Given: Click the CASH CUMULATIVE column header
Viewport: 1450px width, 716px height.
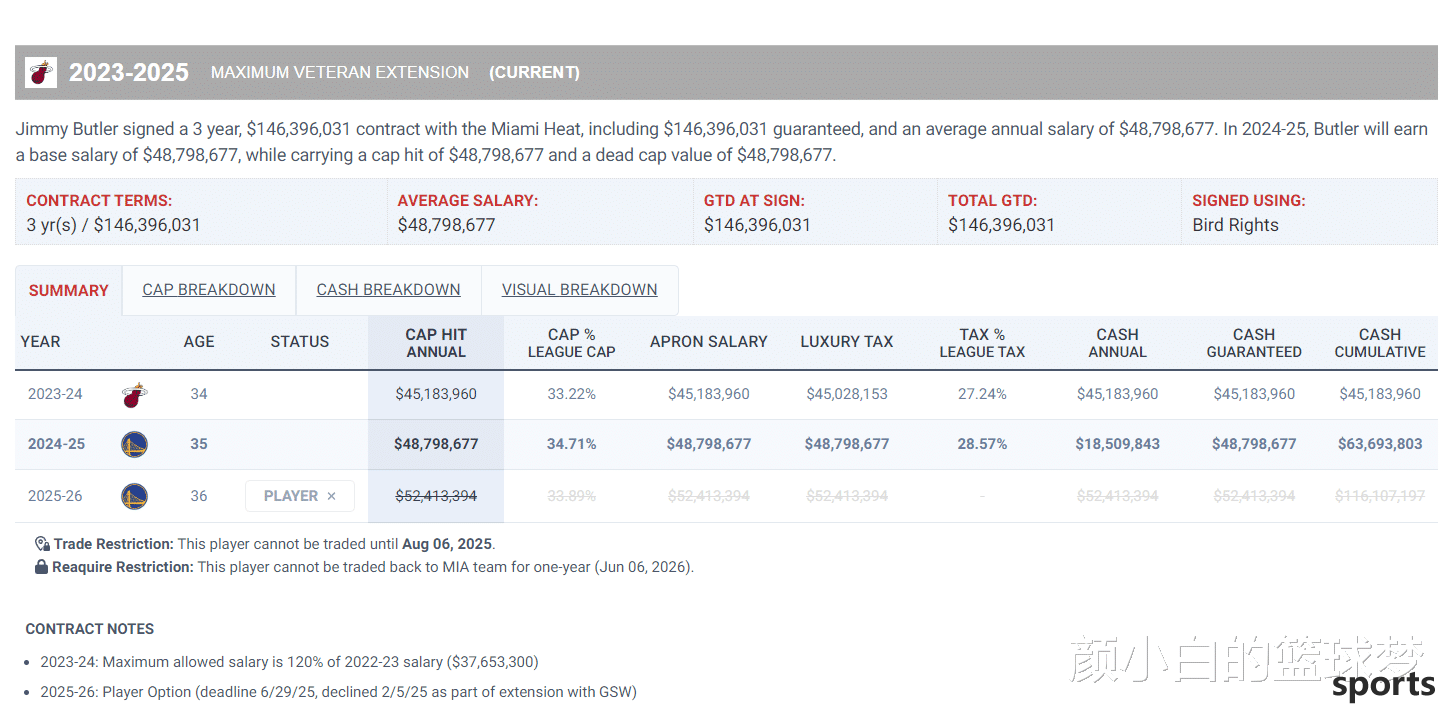Looking at the screenshot, I should point(1380,343).
